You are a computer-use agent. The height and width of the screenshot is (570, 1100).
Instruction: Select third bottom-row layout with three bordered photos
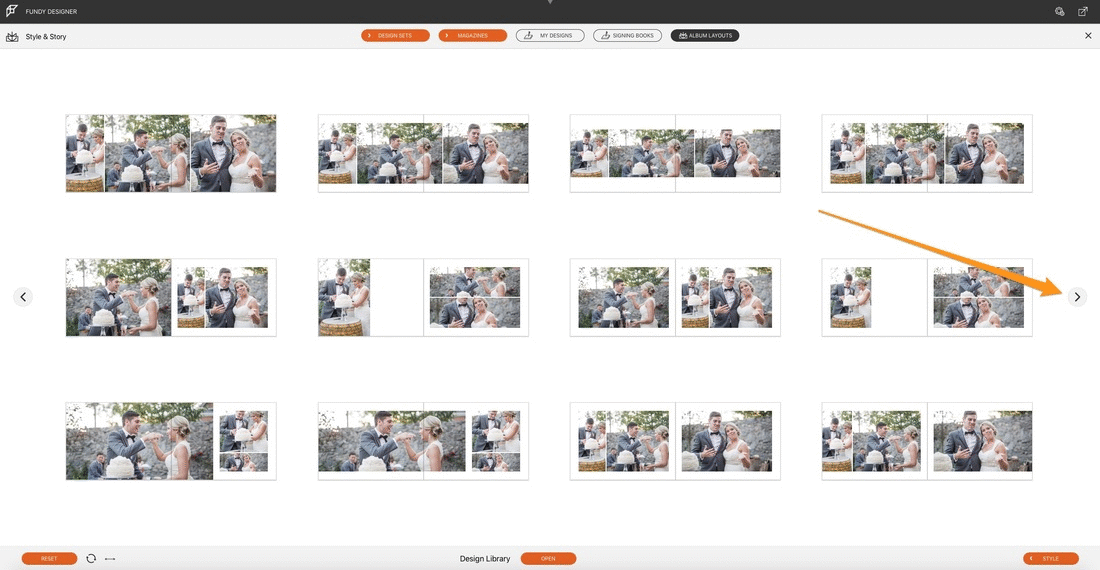pos(675,441)
